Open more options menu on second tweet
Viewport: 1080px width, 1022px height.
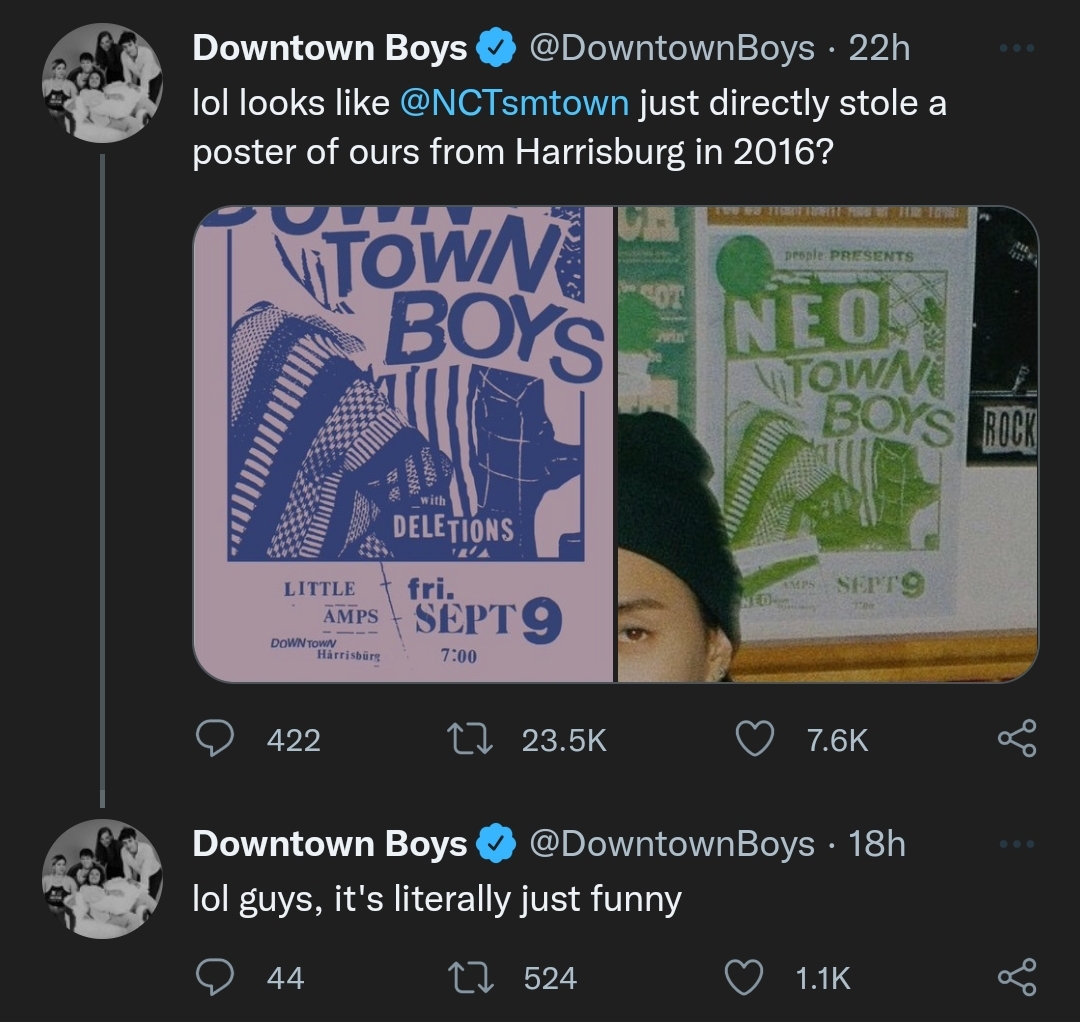pyautogui.click(x=1016, y=845)
